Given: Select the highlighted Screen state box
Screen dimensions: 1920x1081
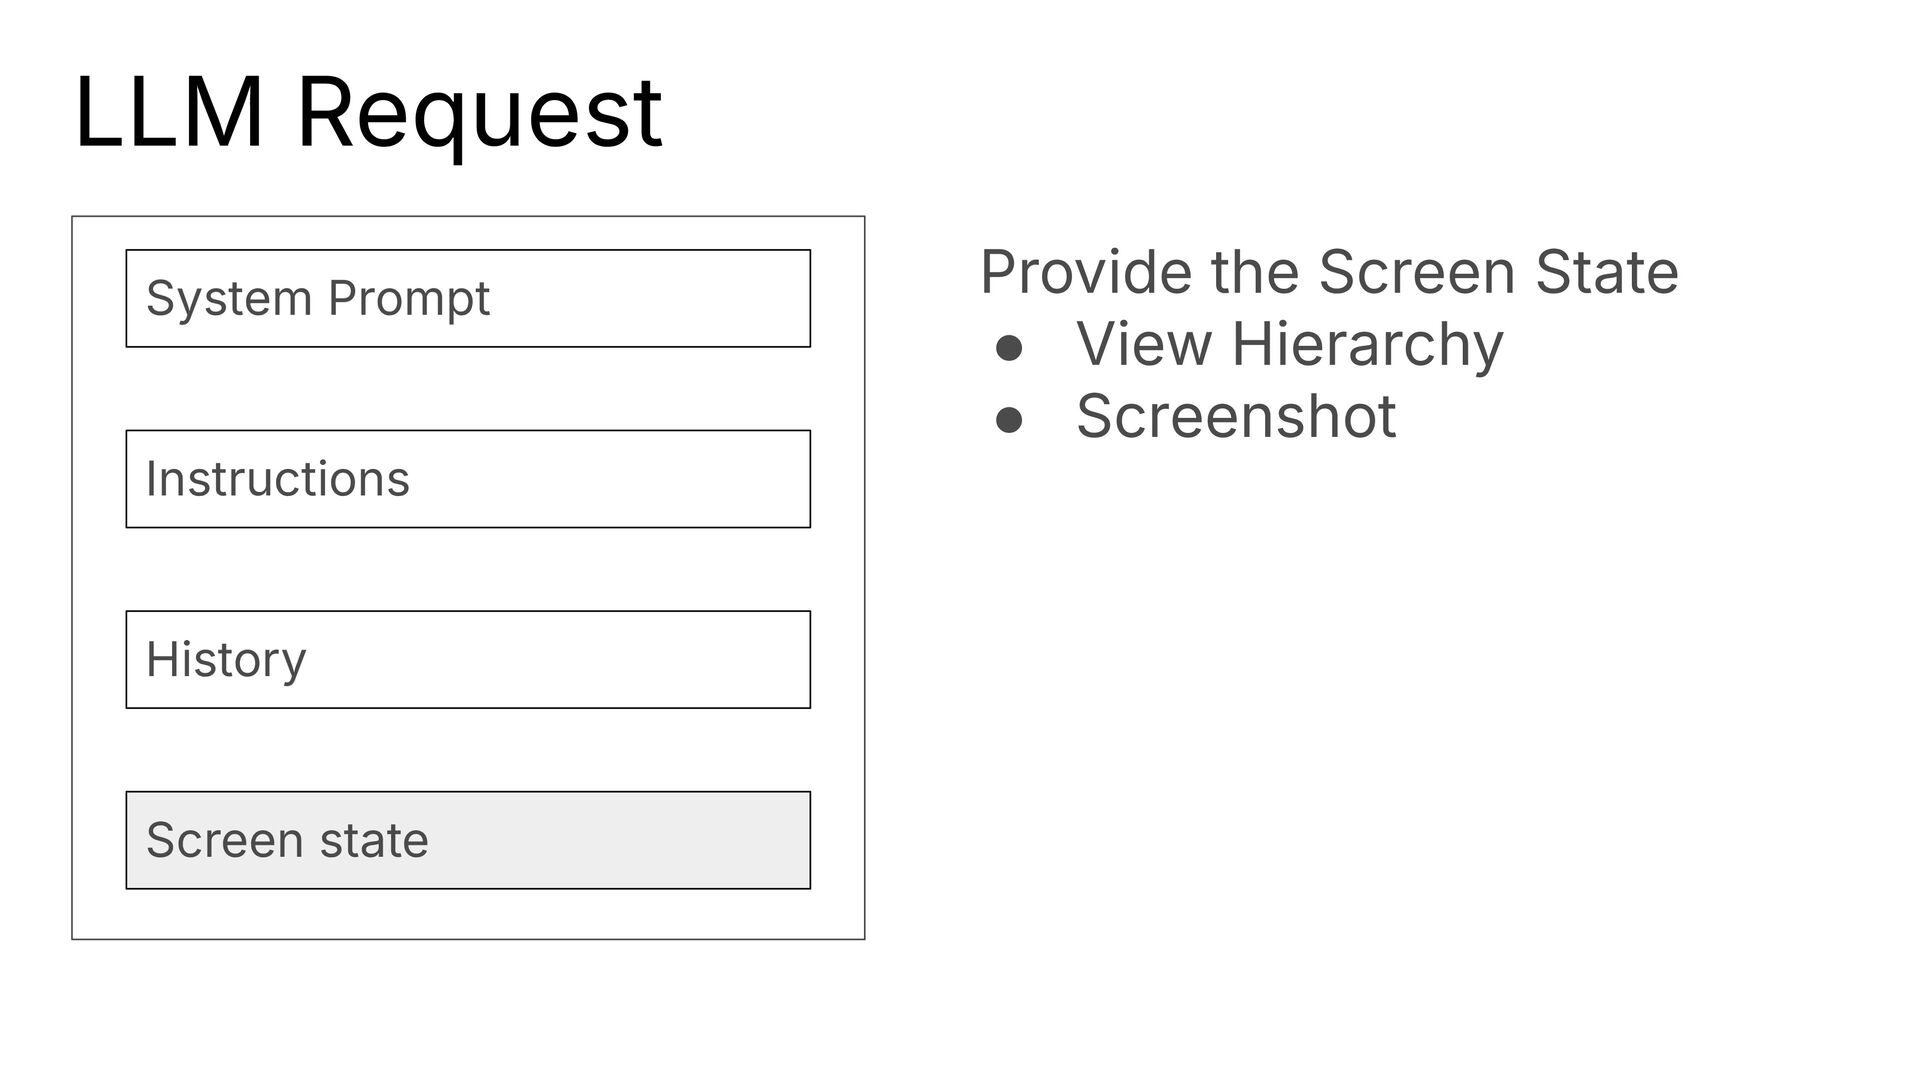Looking at the screenshot, I should coord(468,840).
